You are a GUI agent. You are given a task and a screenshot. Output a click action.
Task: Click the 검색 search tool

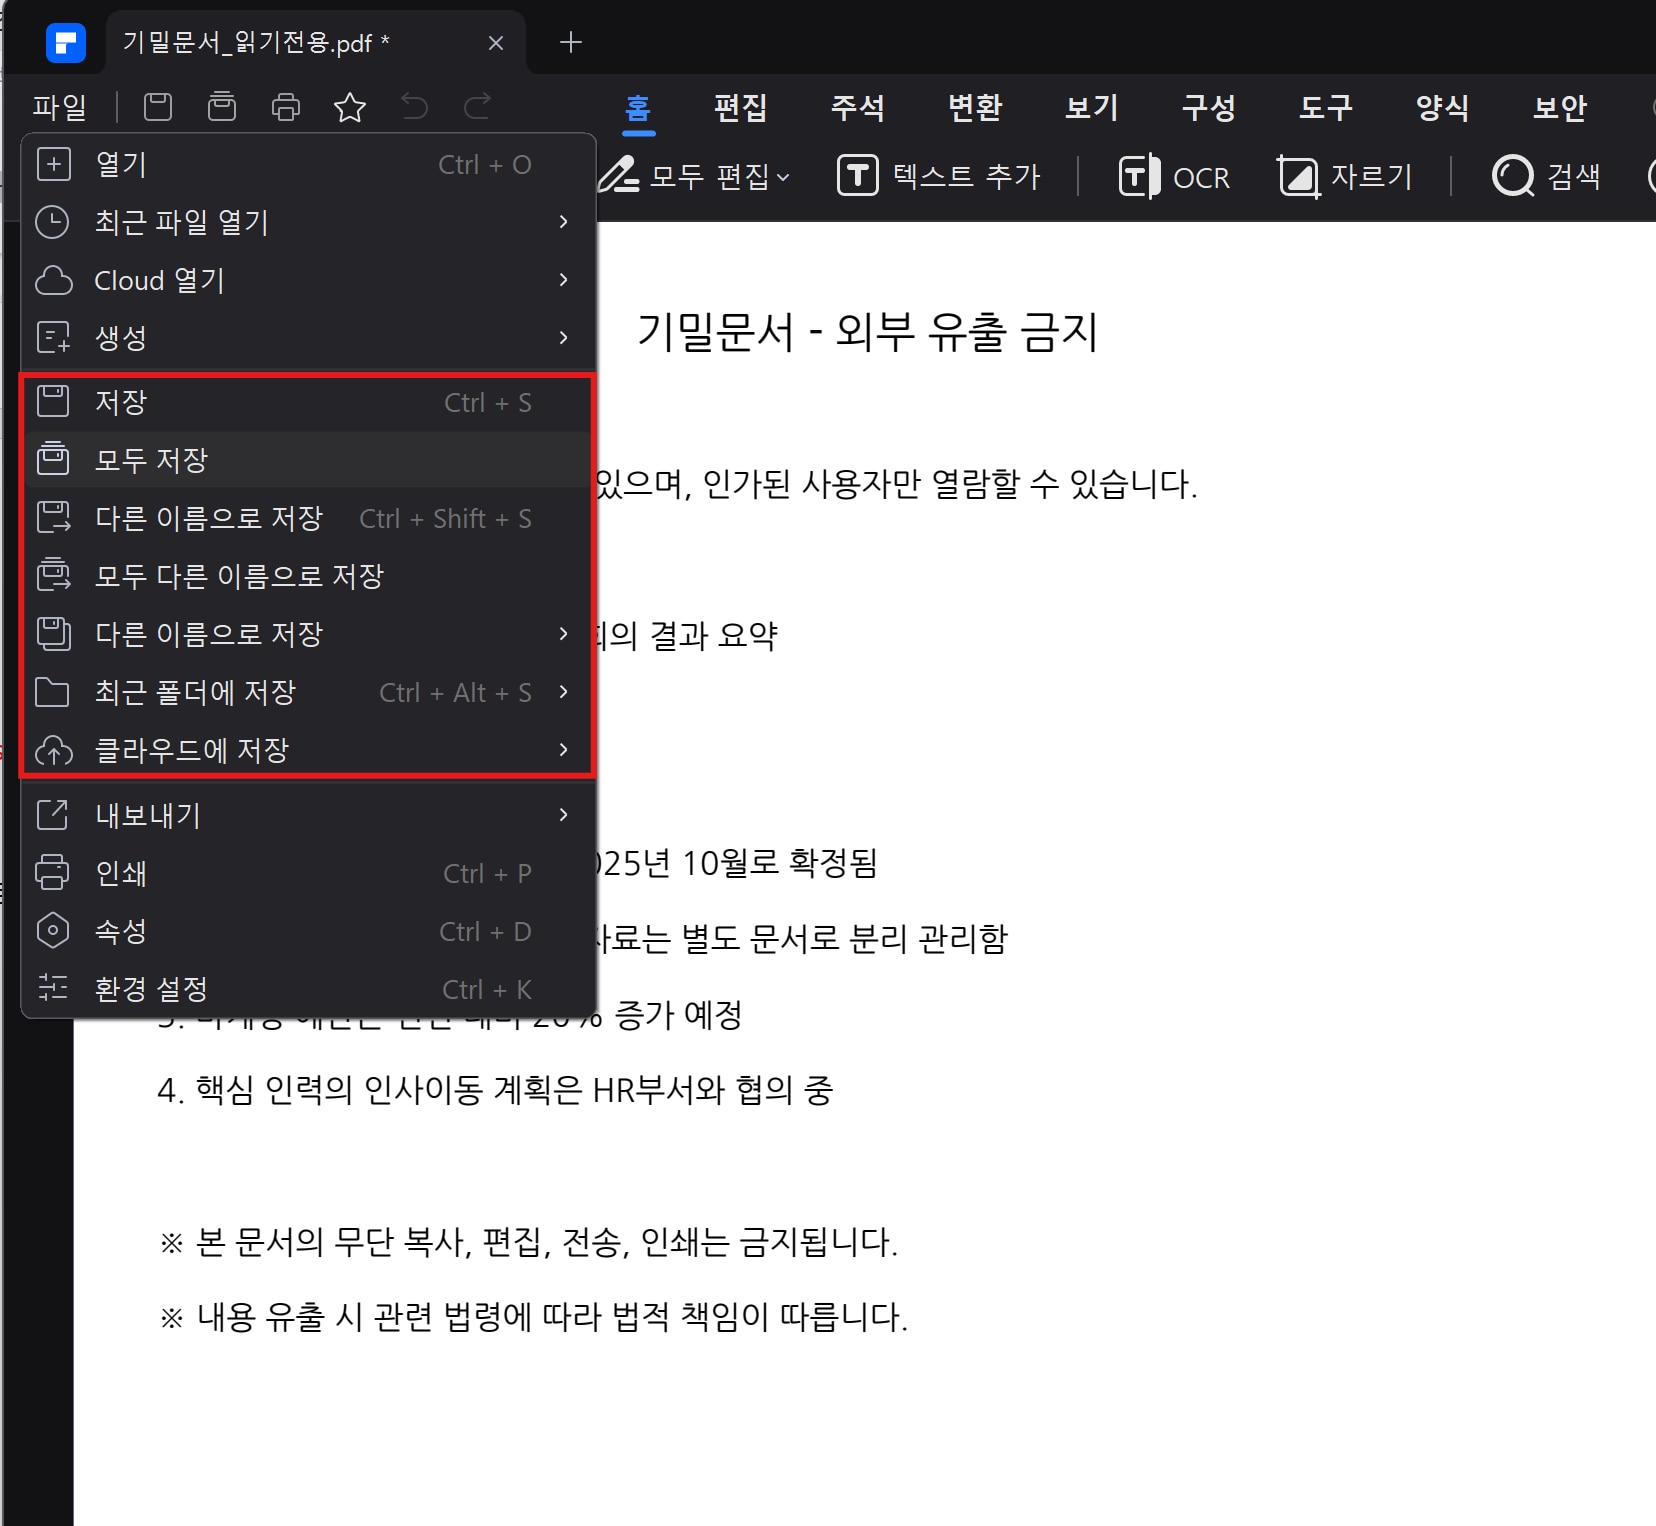[x=1546, y=177]
